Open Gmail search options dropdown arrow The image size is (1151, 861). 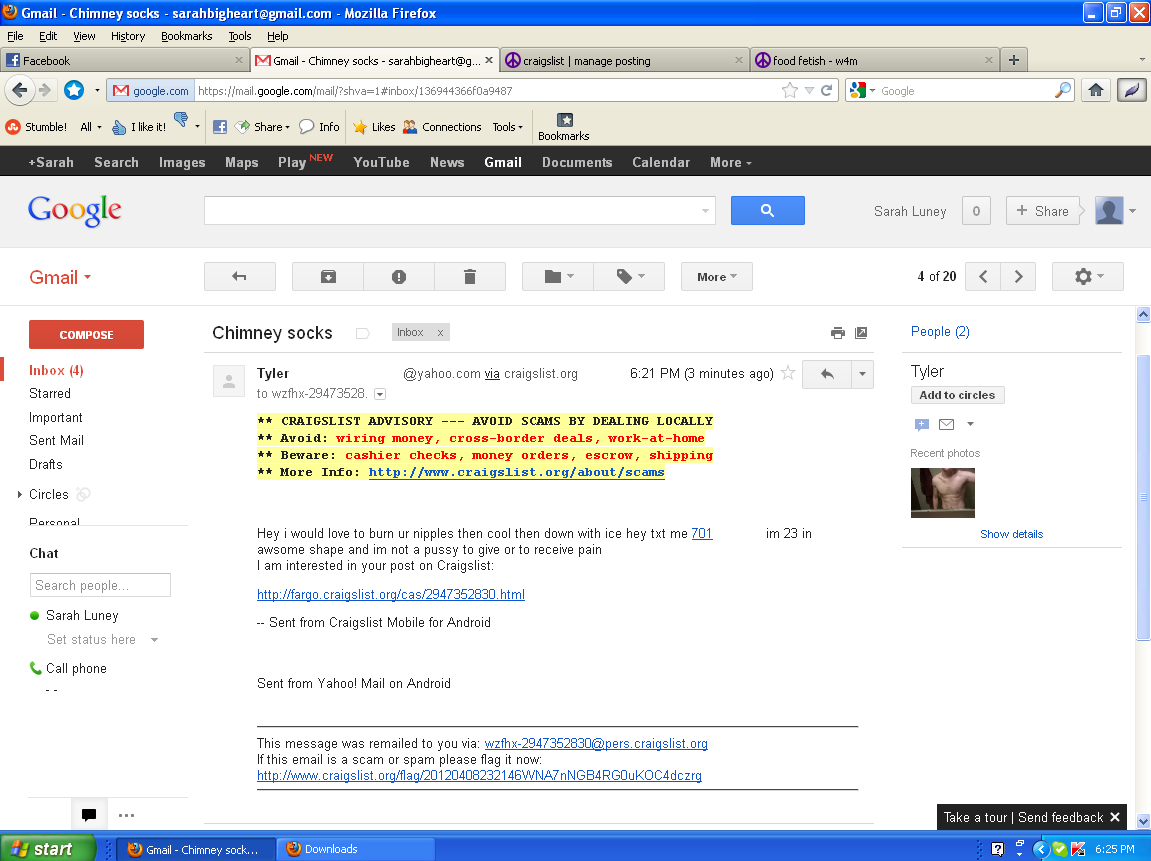(x=705, y=211)
